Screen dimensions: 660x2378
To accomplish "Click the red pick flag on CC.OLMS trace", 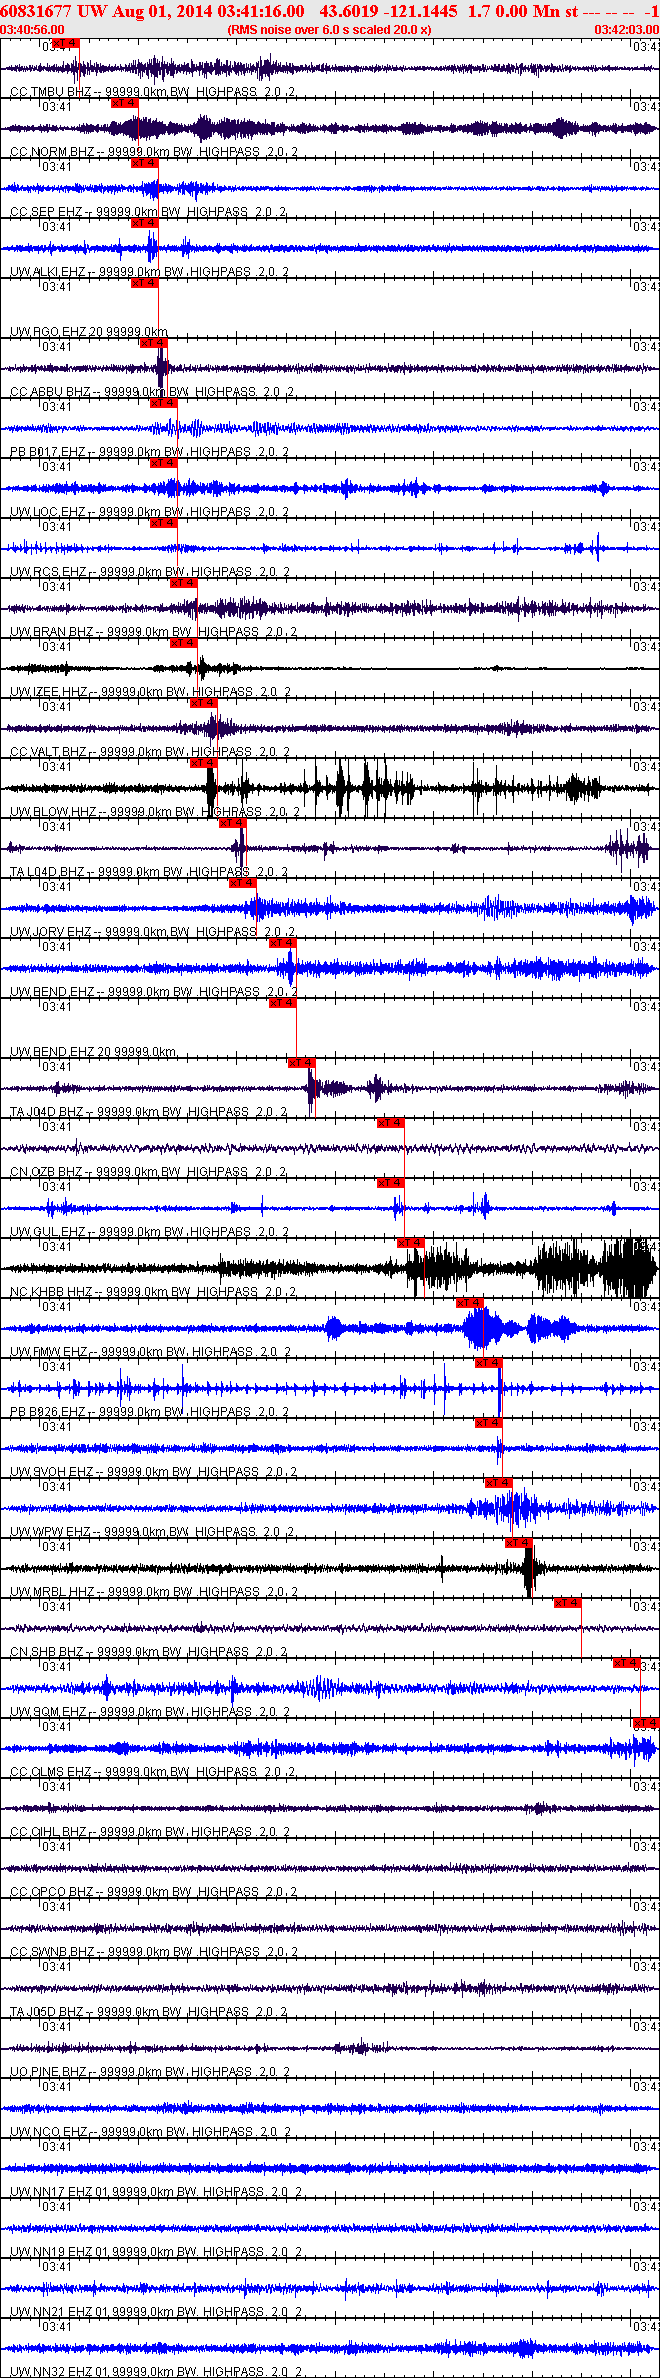I will 646,1723.
